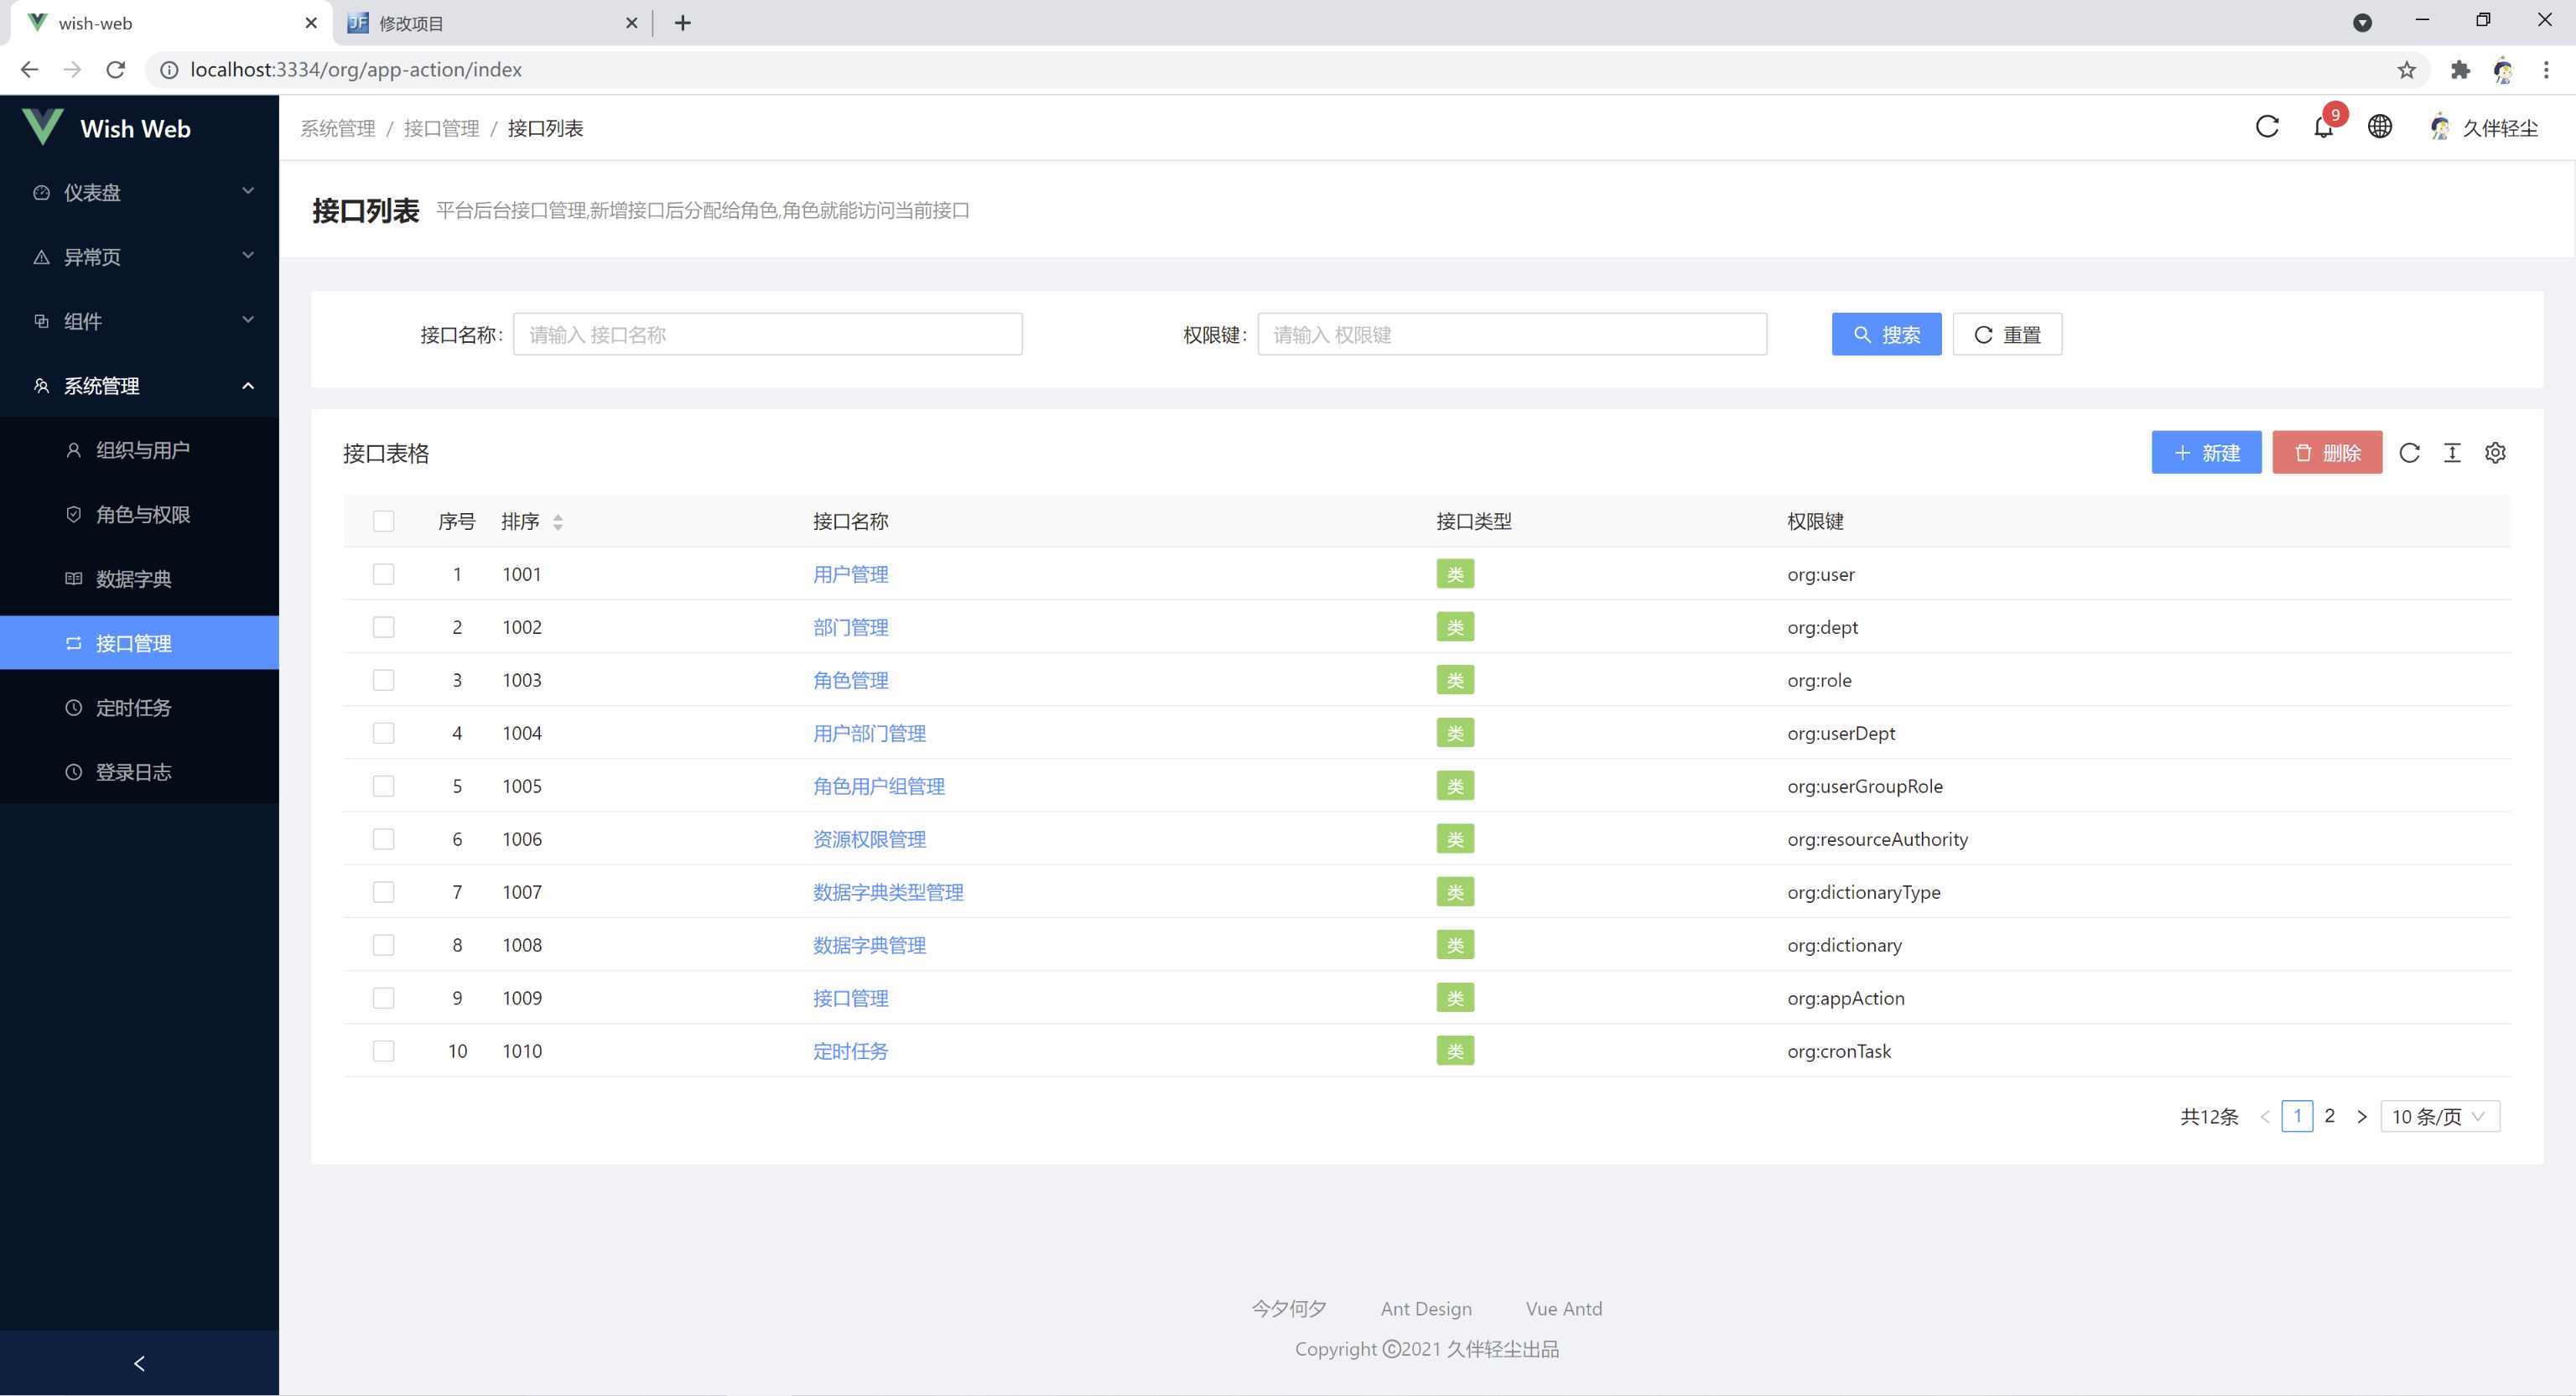Click the 久伴轻尘 user avatar
The width and height of the screenshot is (2576, 1396).
(x=2441, y=127)
